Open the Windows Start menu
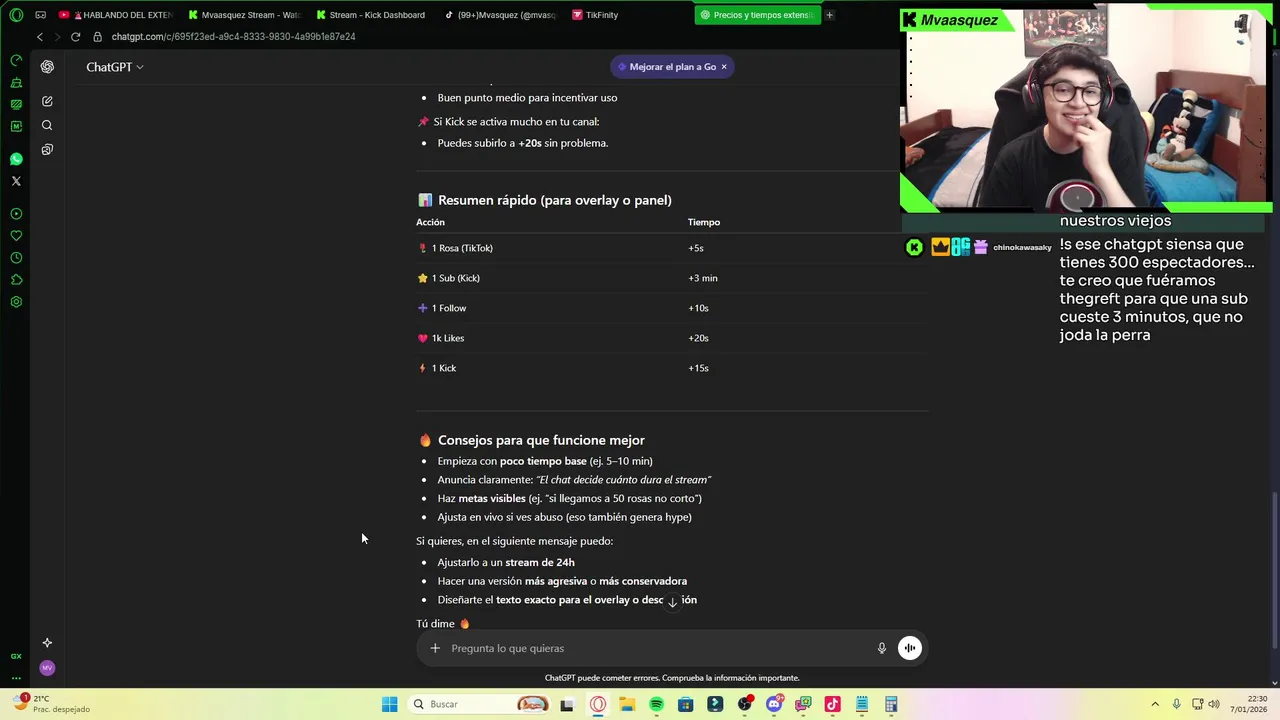 coord(389,704)
